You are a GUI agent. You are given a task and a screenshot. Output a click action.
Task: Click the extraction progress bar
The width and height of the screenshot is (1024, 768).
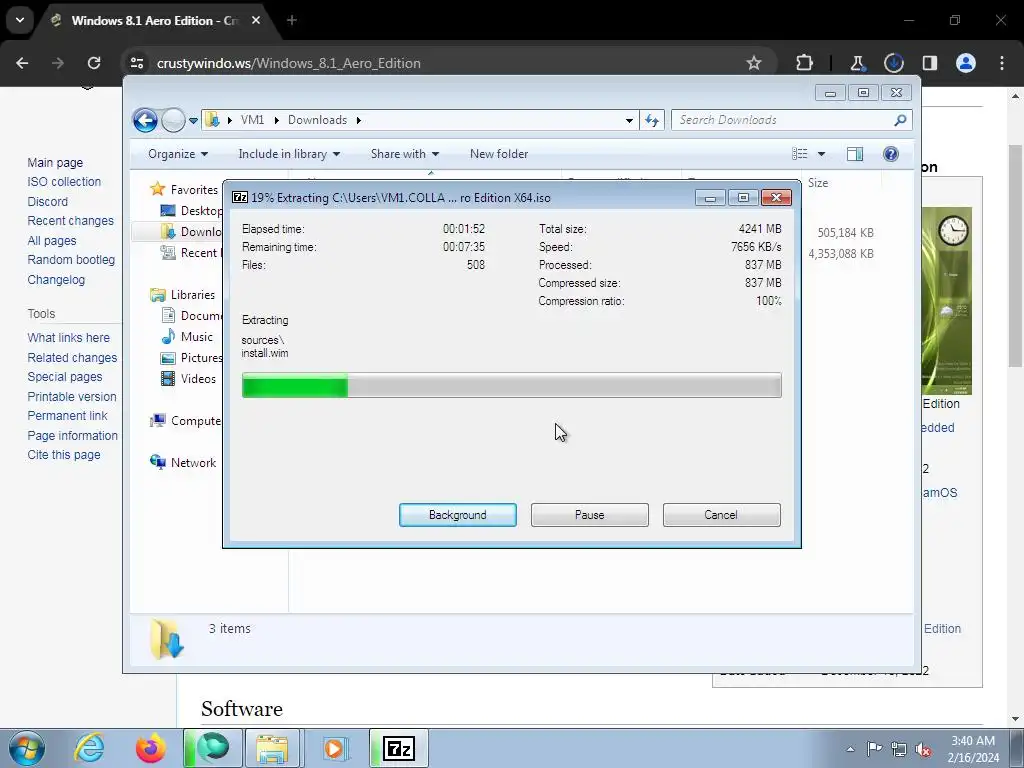coord(511,385)
